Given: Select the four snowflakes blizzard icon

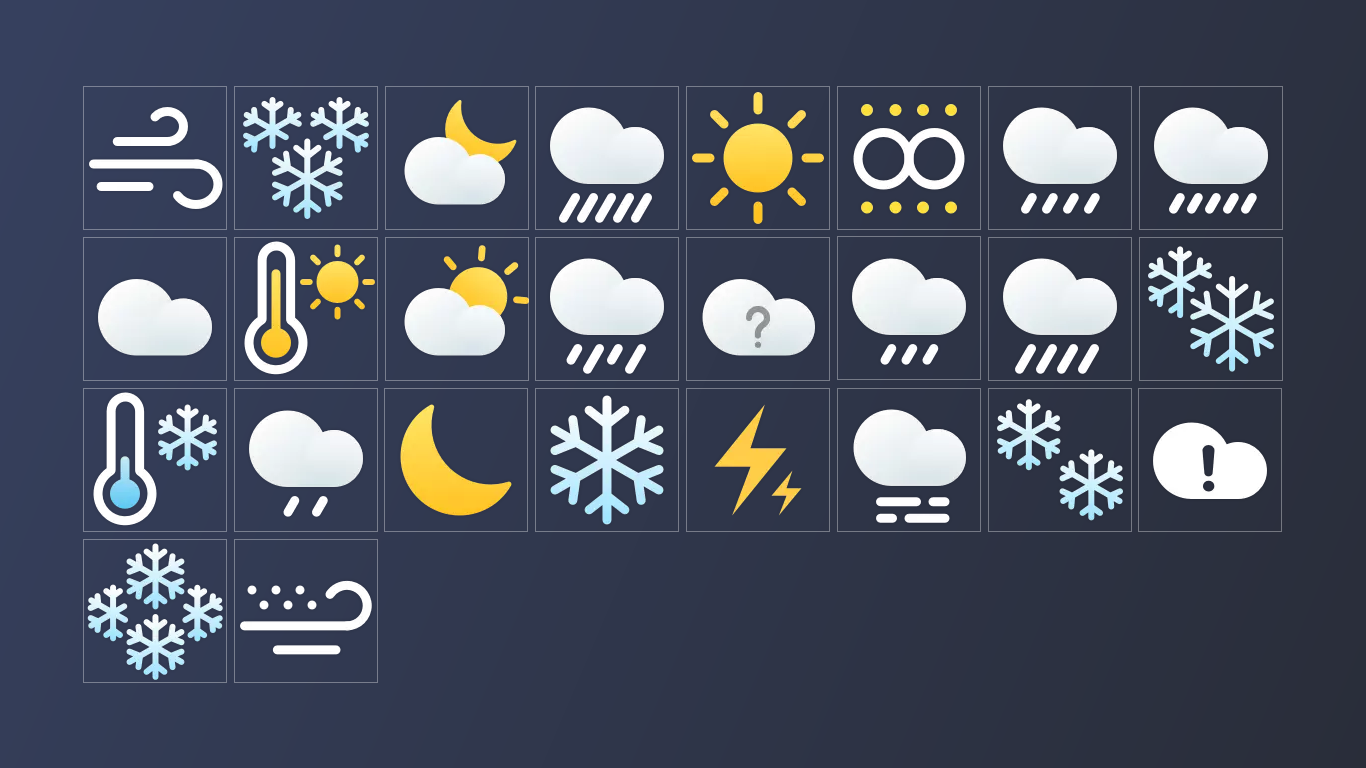Looking at the screenshot, I should click(155, 611).
